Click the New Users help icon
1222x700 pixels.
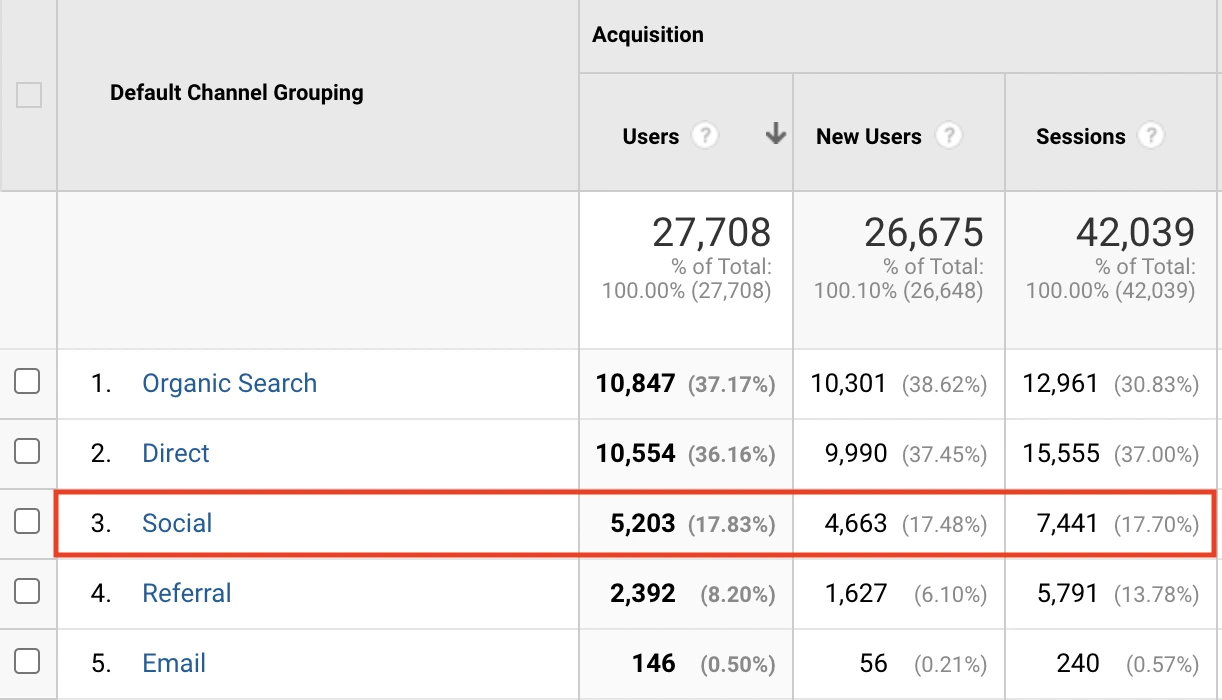click(x=948, y=136)
